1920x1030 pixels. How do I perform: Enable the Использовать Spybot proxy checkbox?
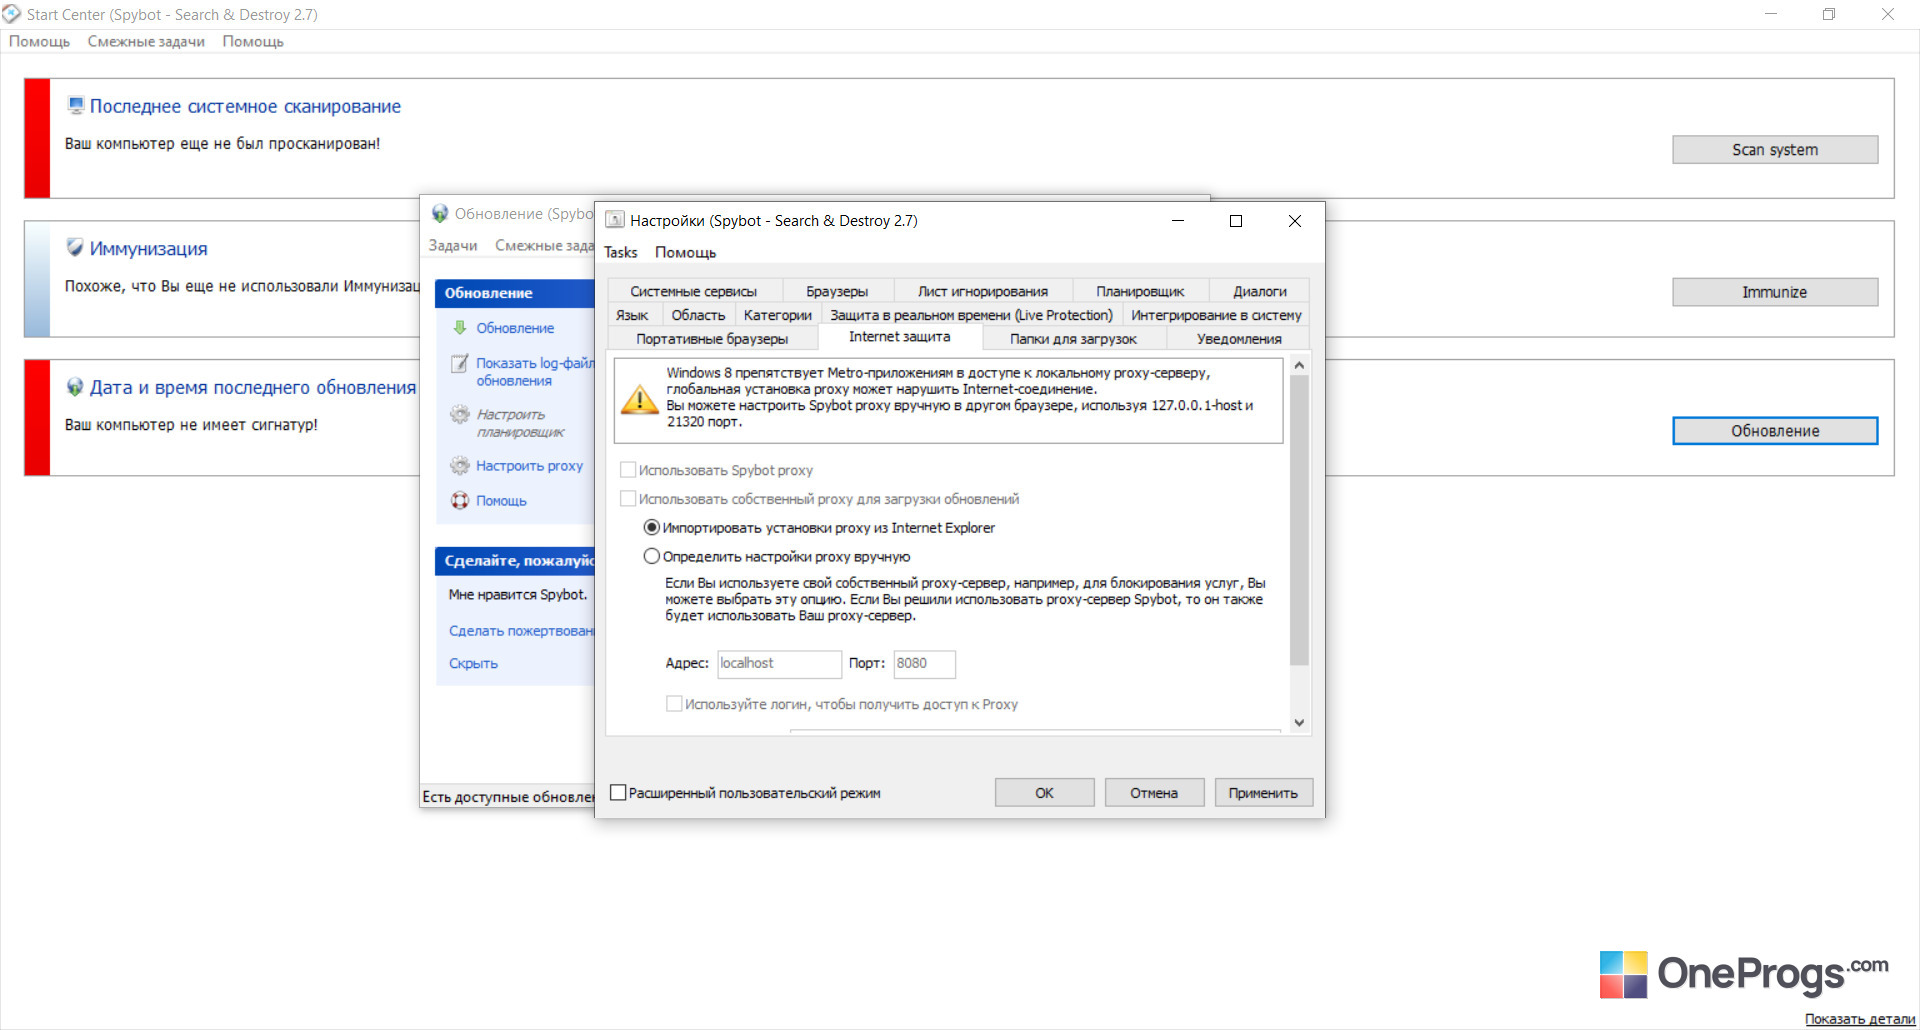pos(628,469)
